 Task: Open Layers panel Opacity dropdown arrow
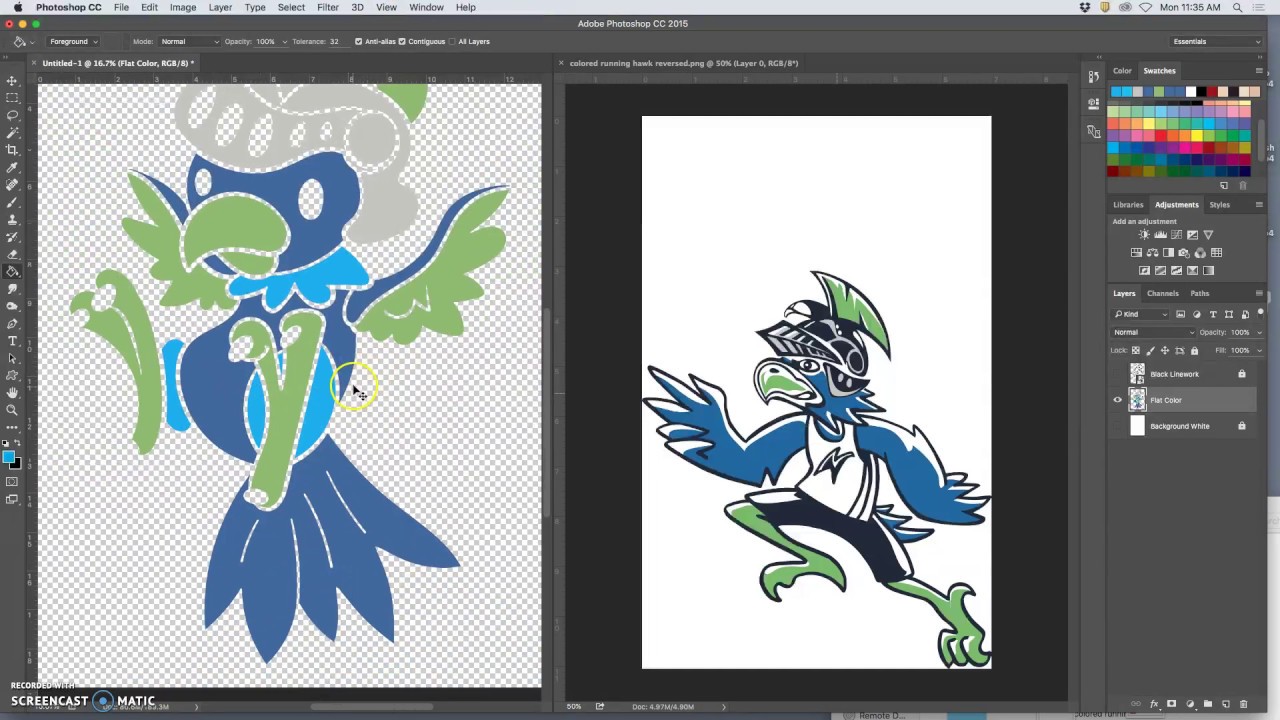click(x=1259, y=332)
